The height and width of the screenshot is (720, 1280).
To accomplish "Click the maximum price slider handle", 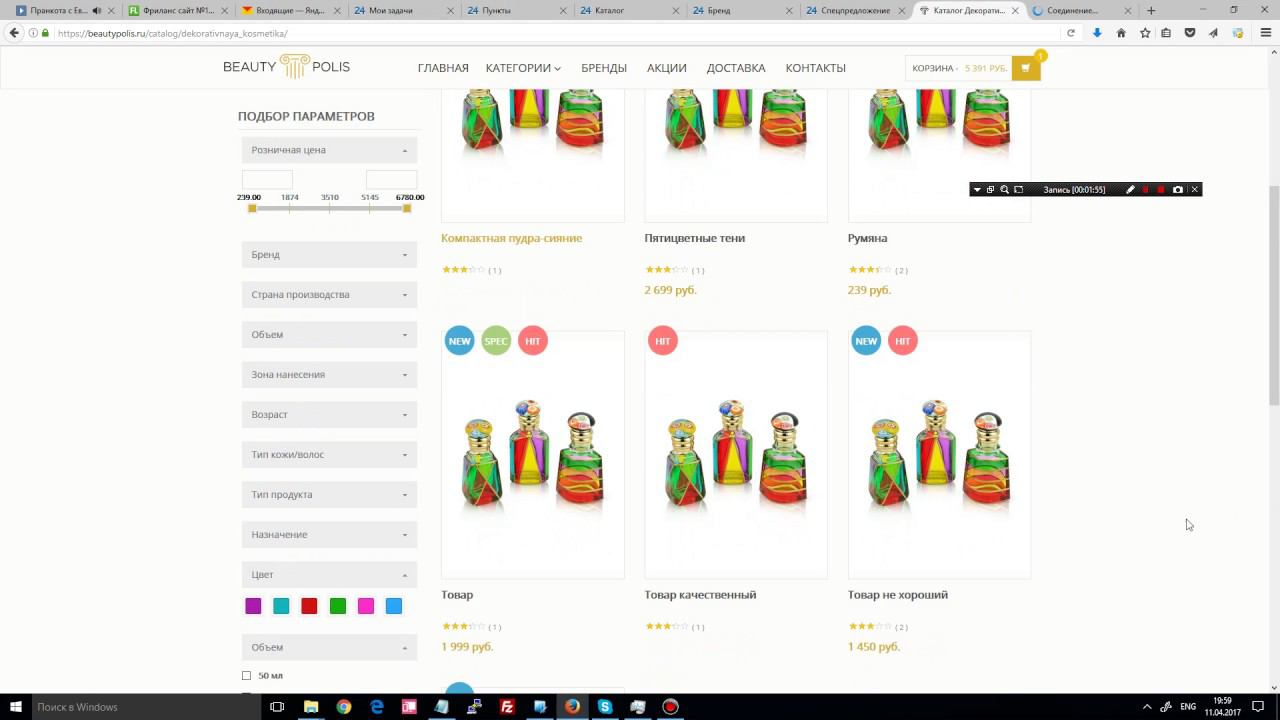I will [407, 208].
